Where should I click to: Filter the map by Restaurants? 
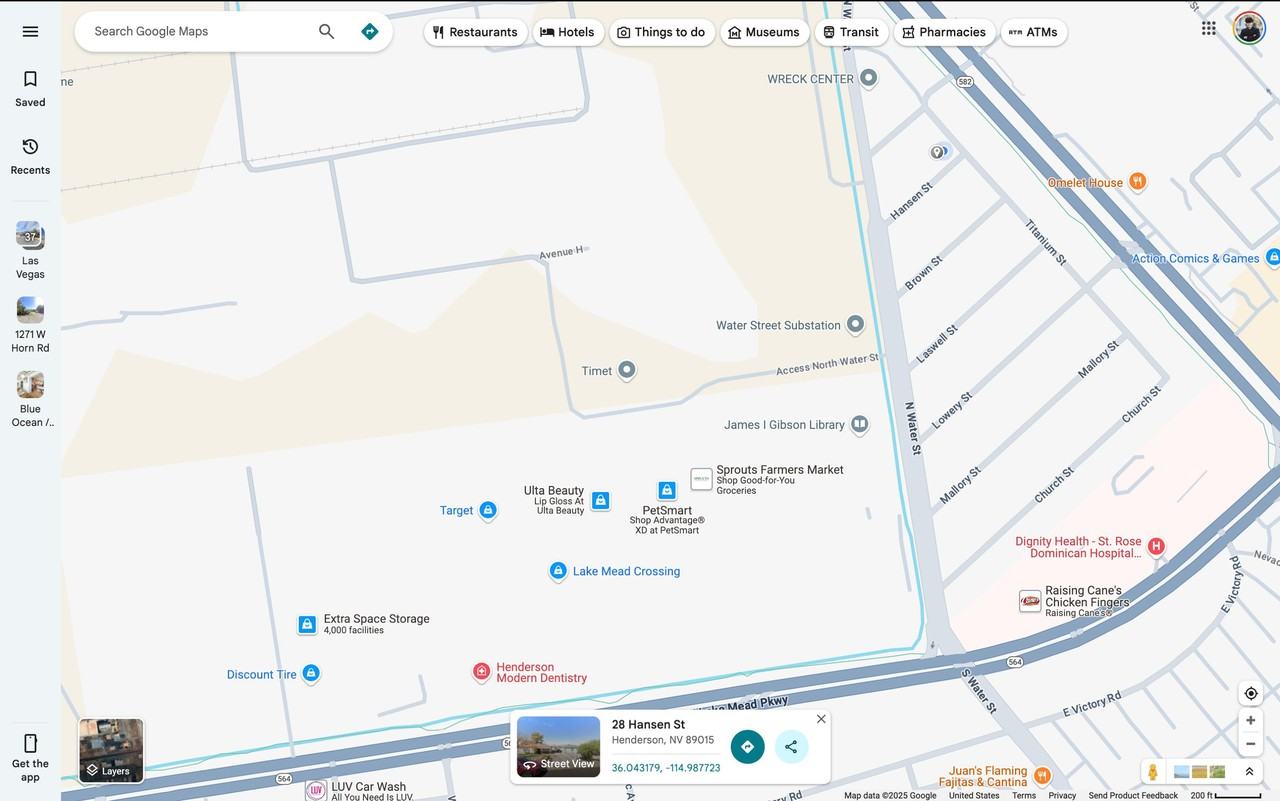pyautogui.click(x=475, y=32)
